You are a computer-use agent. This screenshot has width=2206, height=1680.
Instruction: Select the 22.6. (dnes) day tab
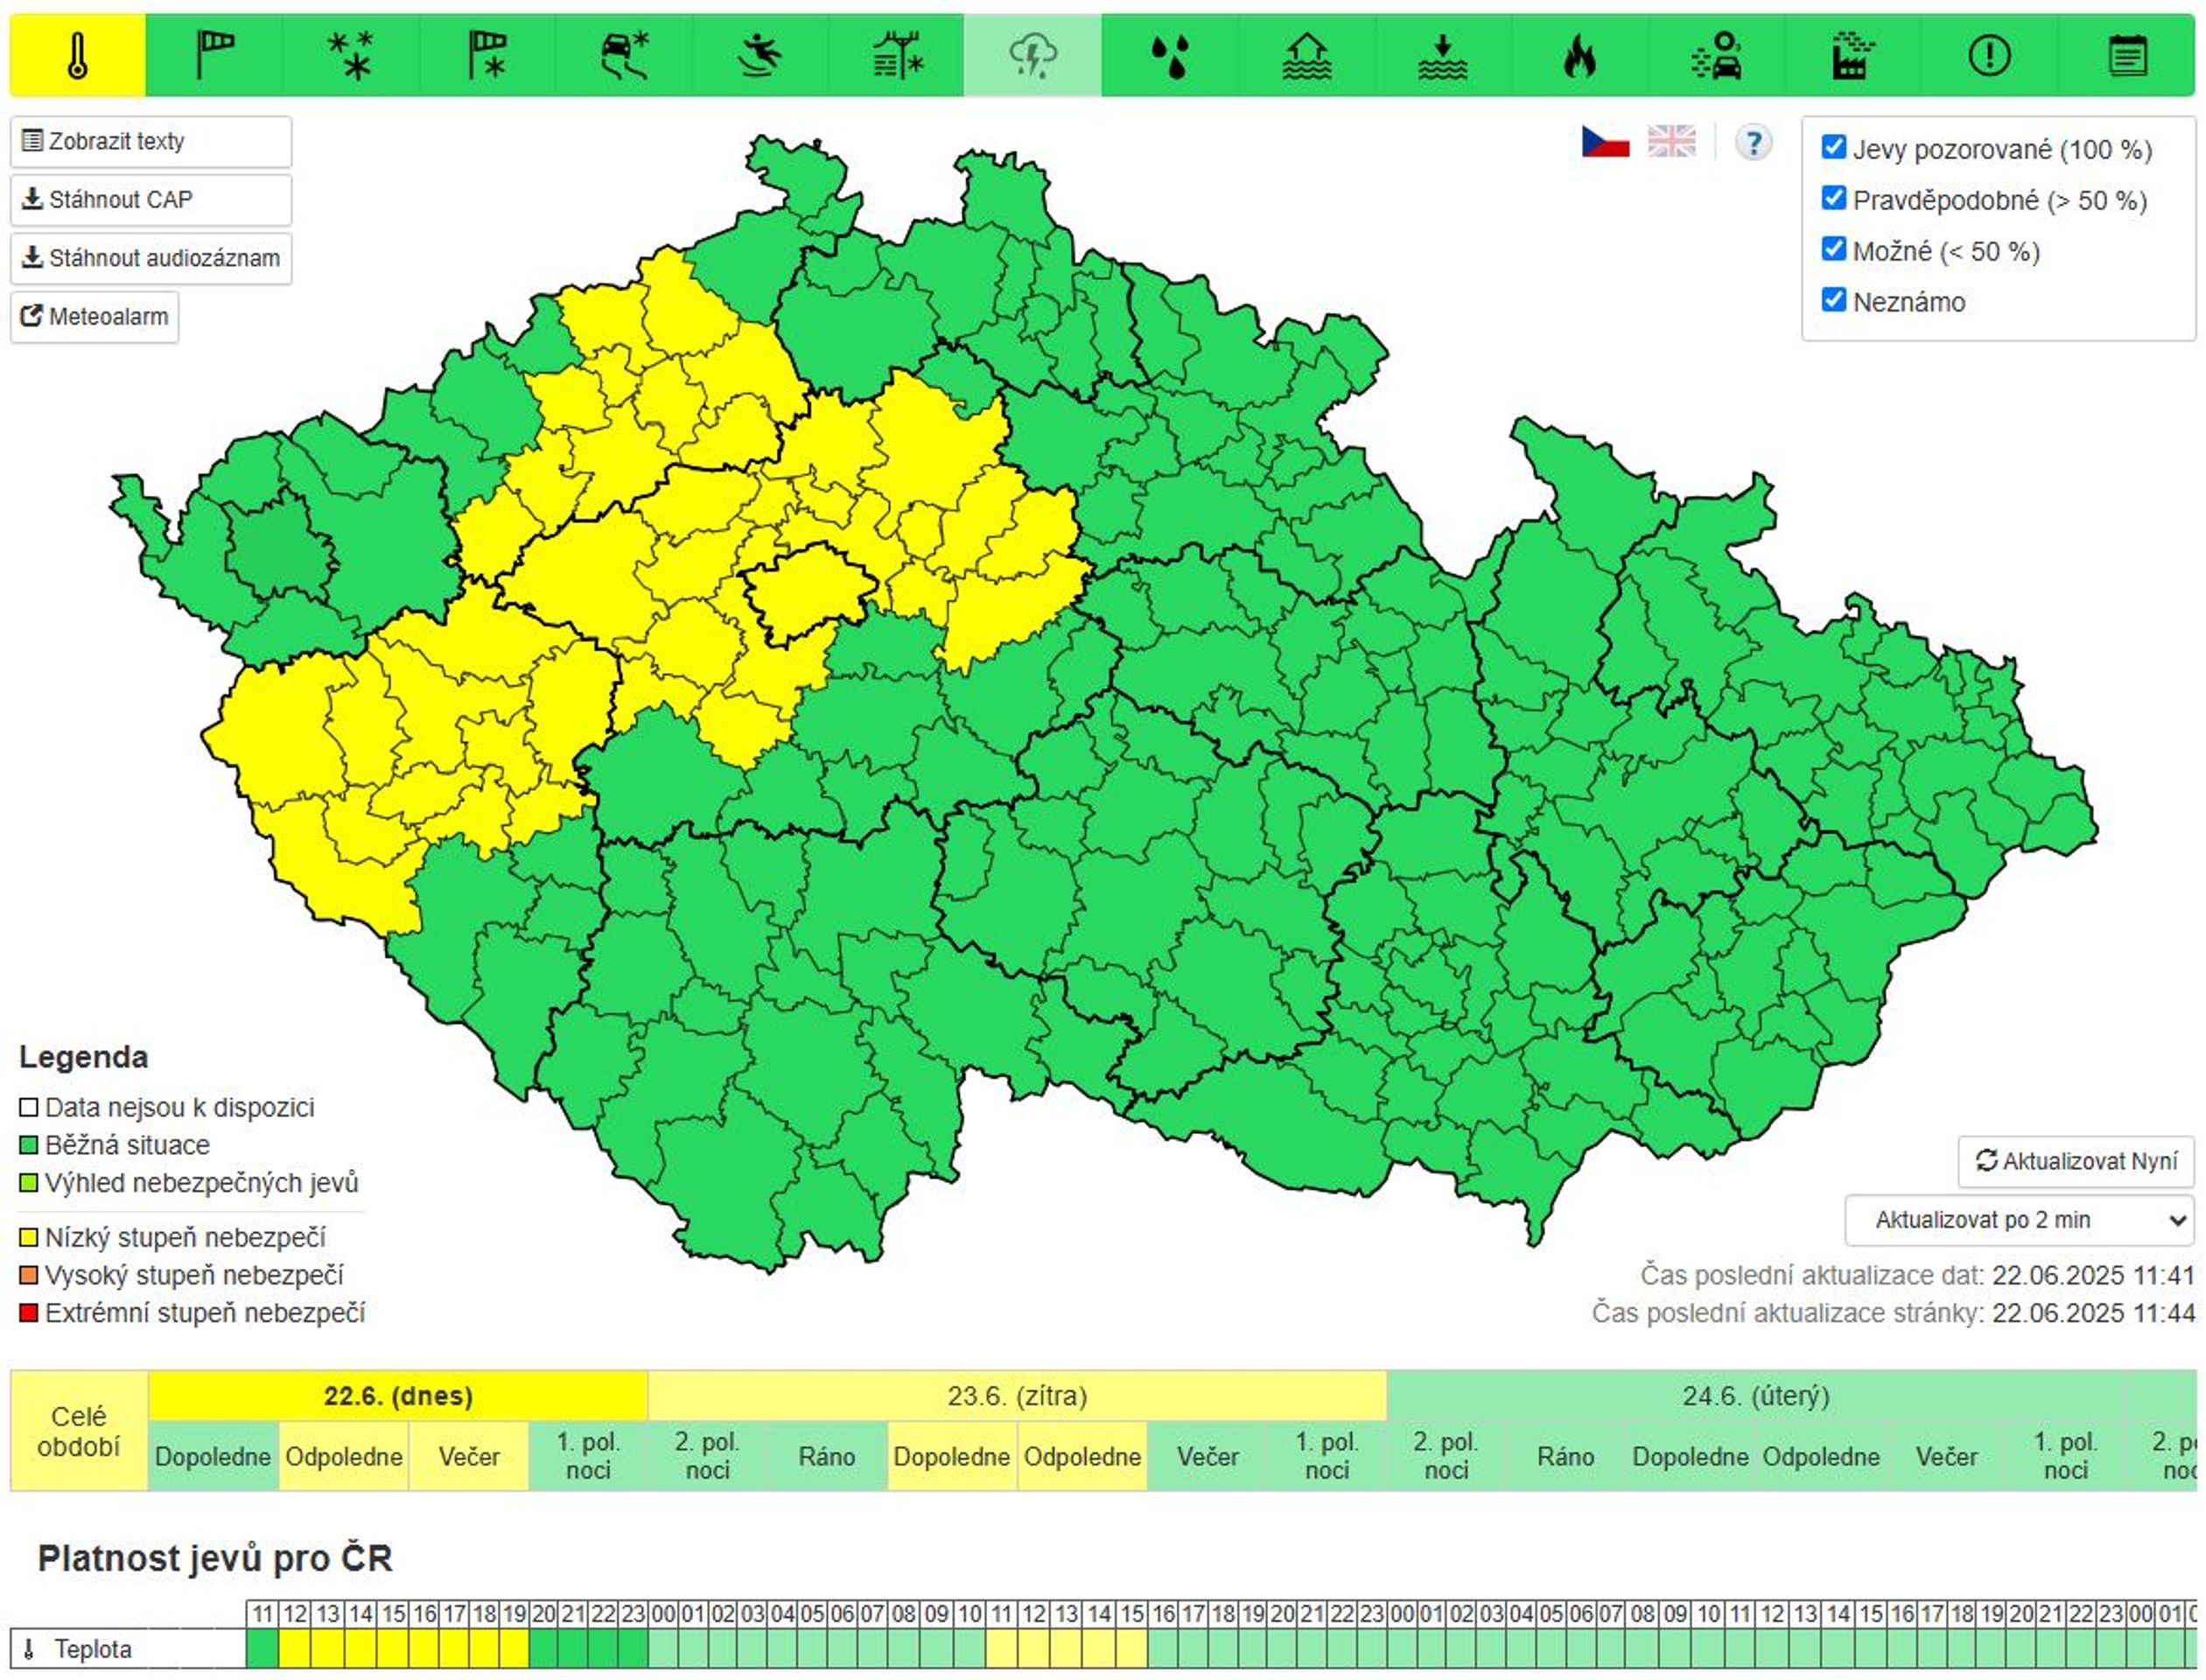click(398, 1396)
